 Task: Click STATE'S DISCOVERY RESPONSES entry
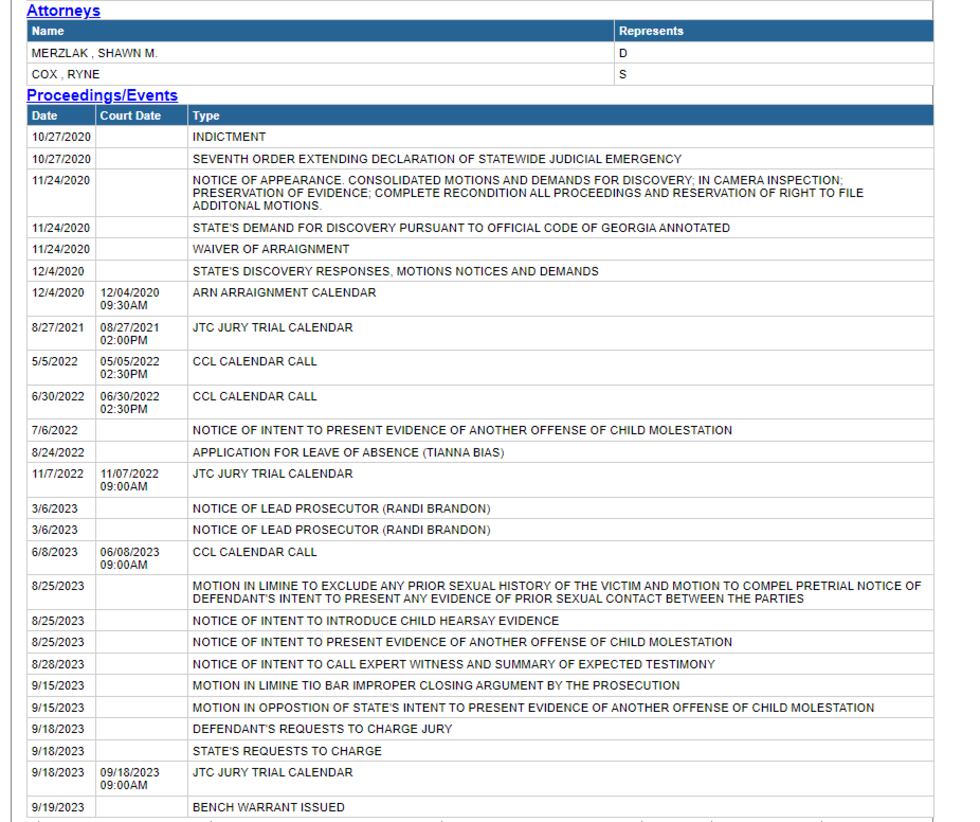tap(396, 271)
